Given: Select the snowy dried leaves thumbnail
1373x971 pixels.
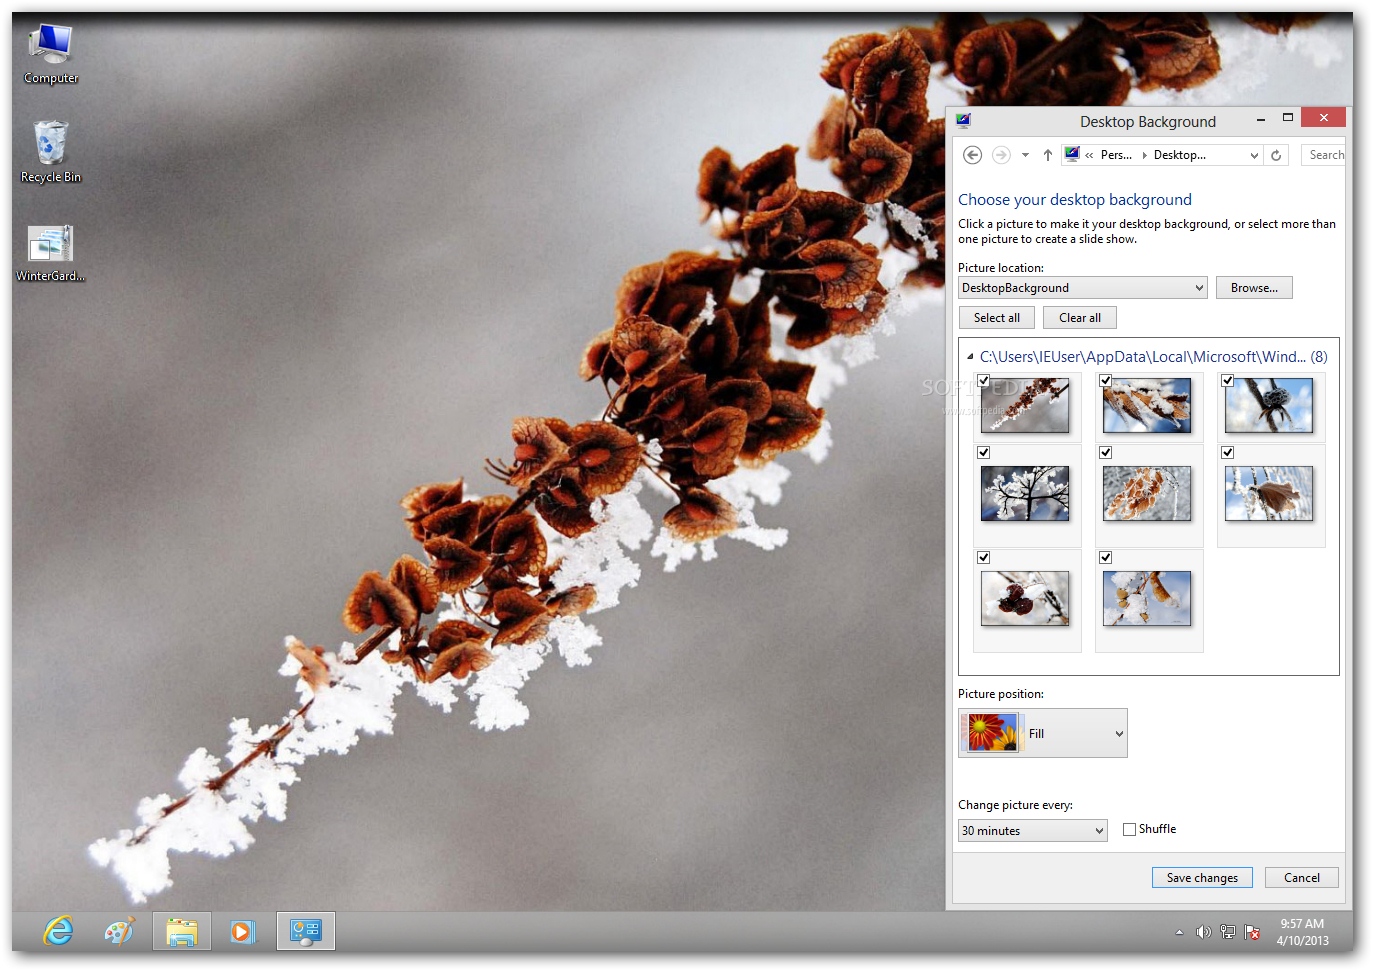Looking at the screenshot, I should point(1147,406).
